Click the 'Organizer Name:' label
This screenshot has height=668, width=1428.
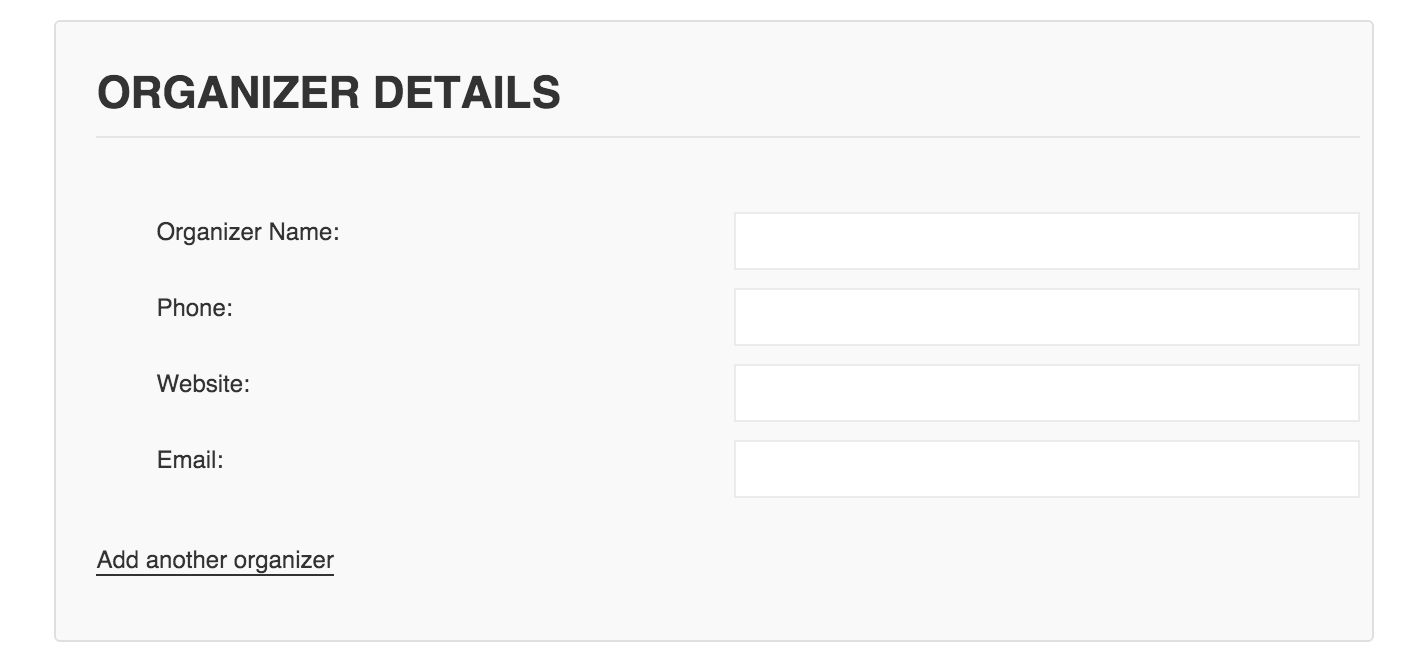click(248, 233)
